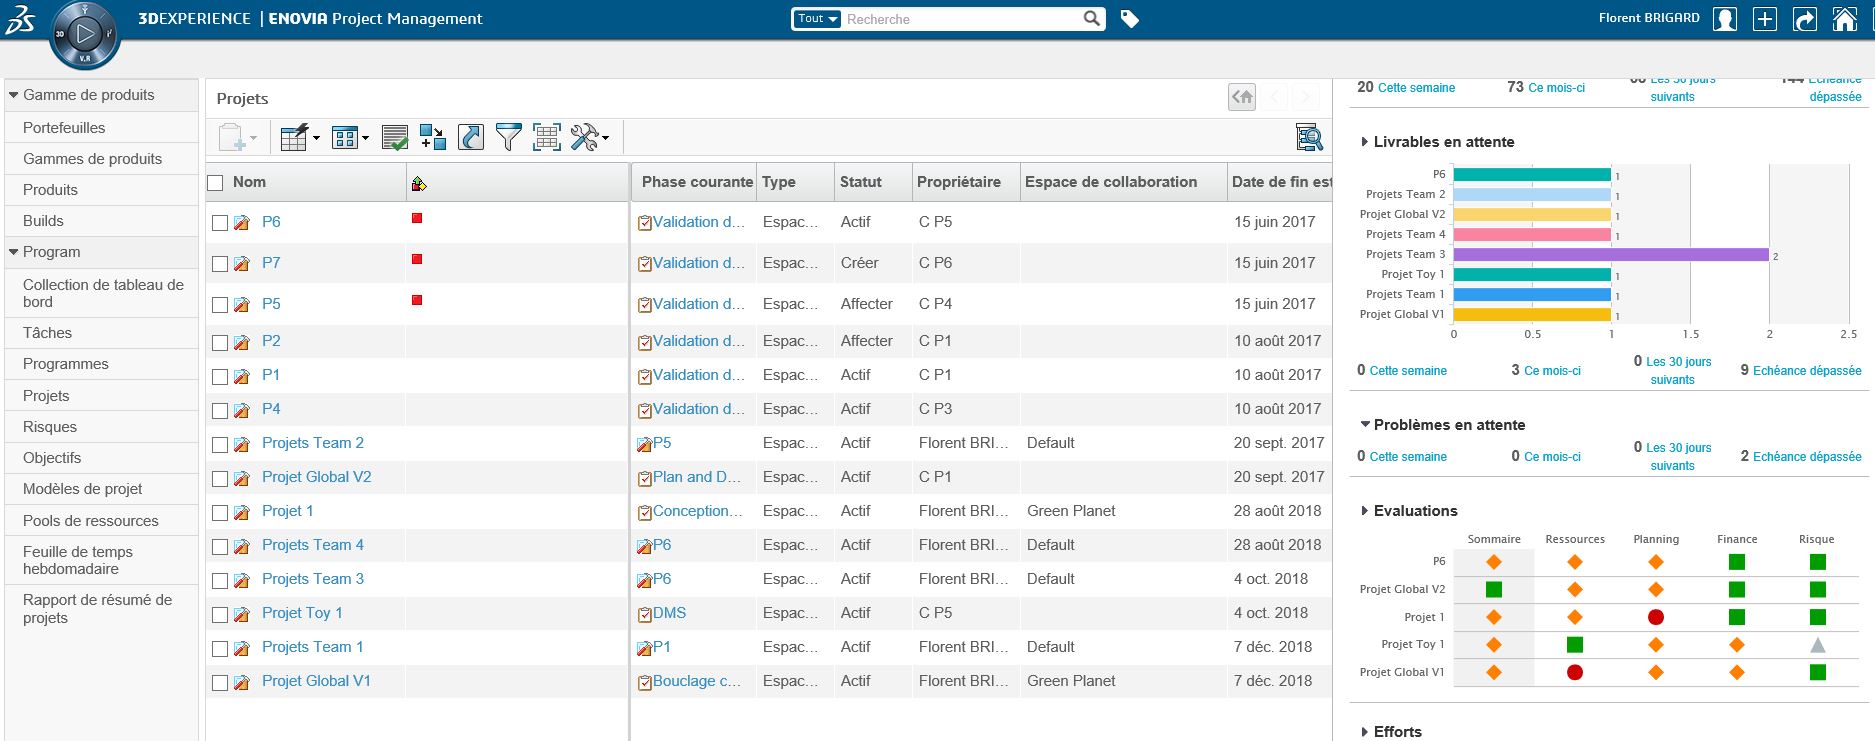Click the copy squares icon in toolbar
1875x741 pixels.
pyautogui.click(x=433, y=137)
